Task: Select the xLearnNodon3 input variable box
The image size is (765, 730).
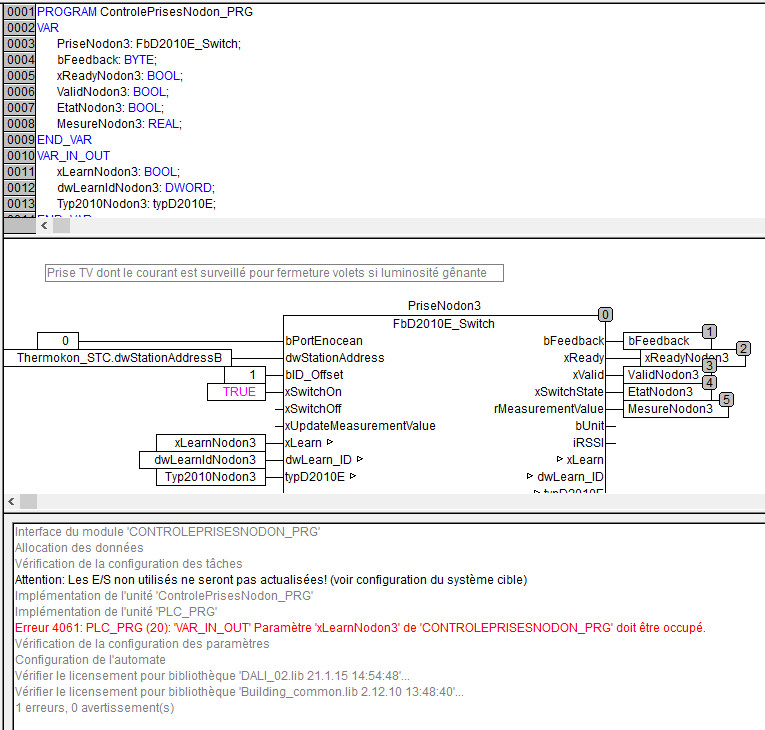Action: (x=211, y=443)
